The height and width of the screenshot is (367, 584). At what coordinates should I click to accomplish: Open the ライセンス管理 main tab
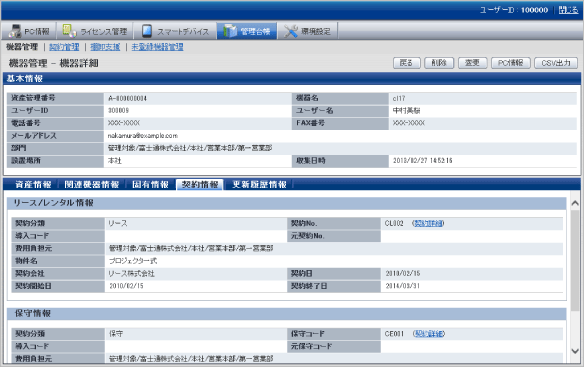pyautogui.click(x=95, y=31)
